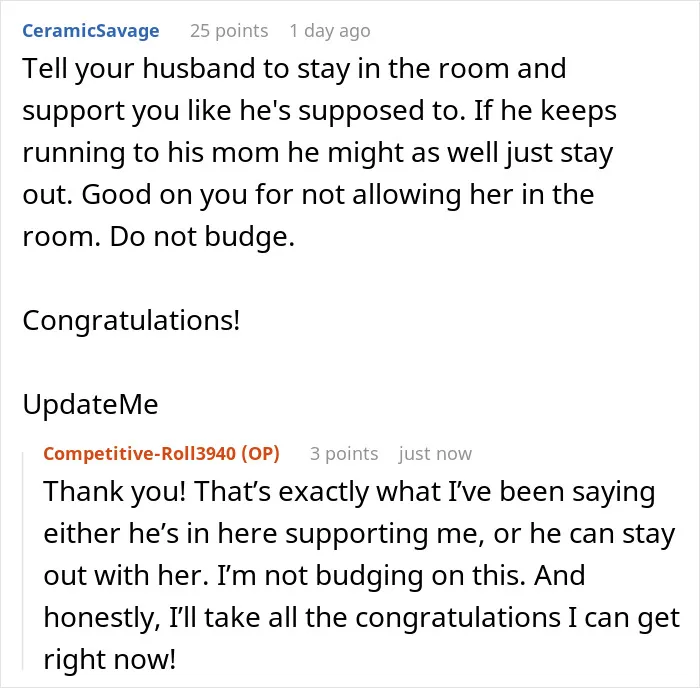Click the line starting "Thank you! That's exactly"
The width and height of the screenshot is (700, 688).
point(349,492)
